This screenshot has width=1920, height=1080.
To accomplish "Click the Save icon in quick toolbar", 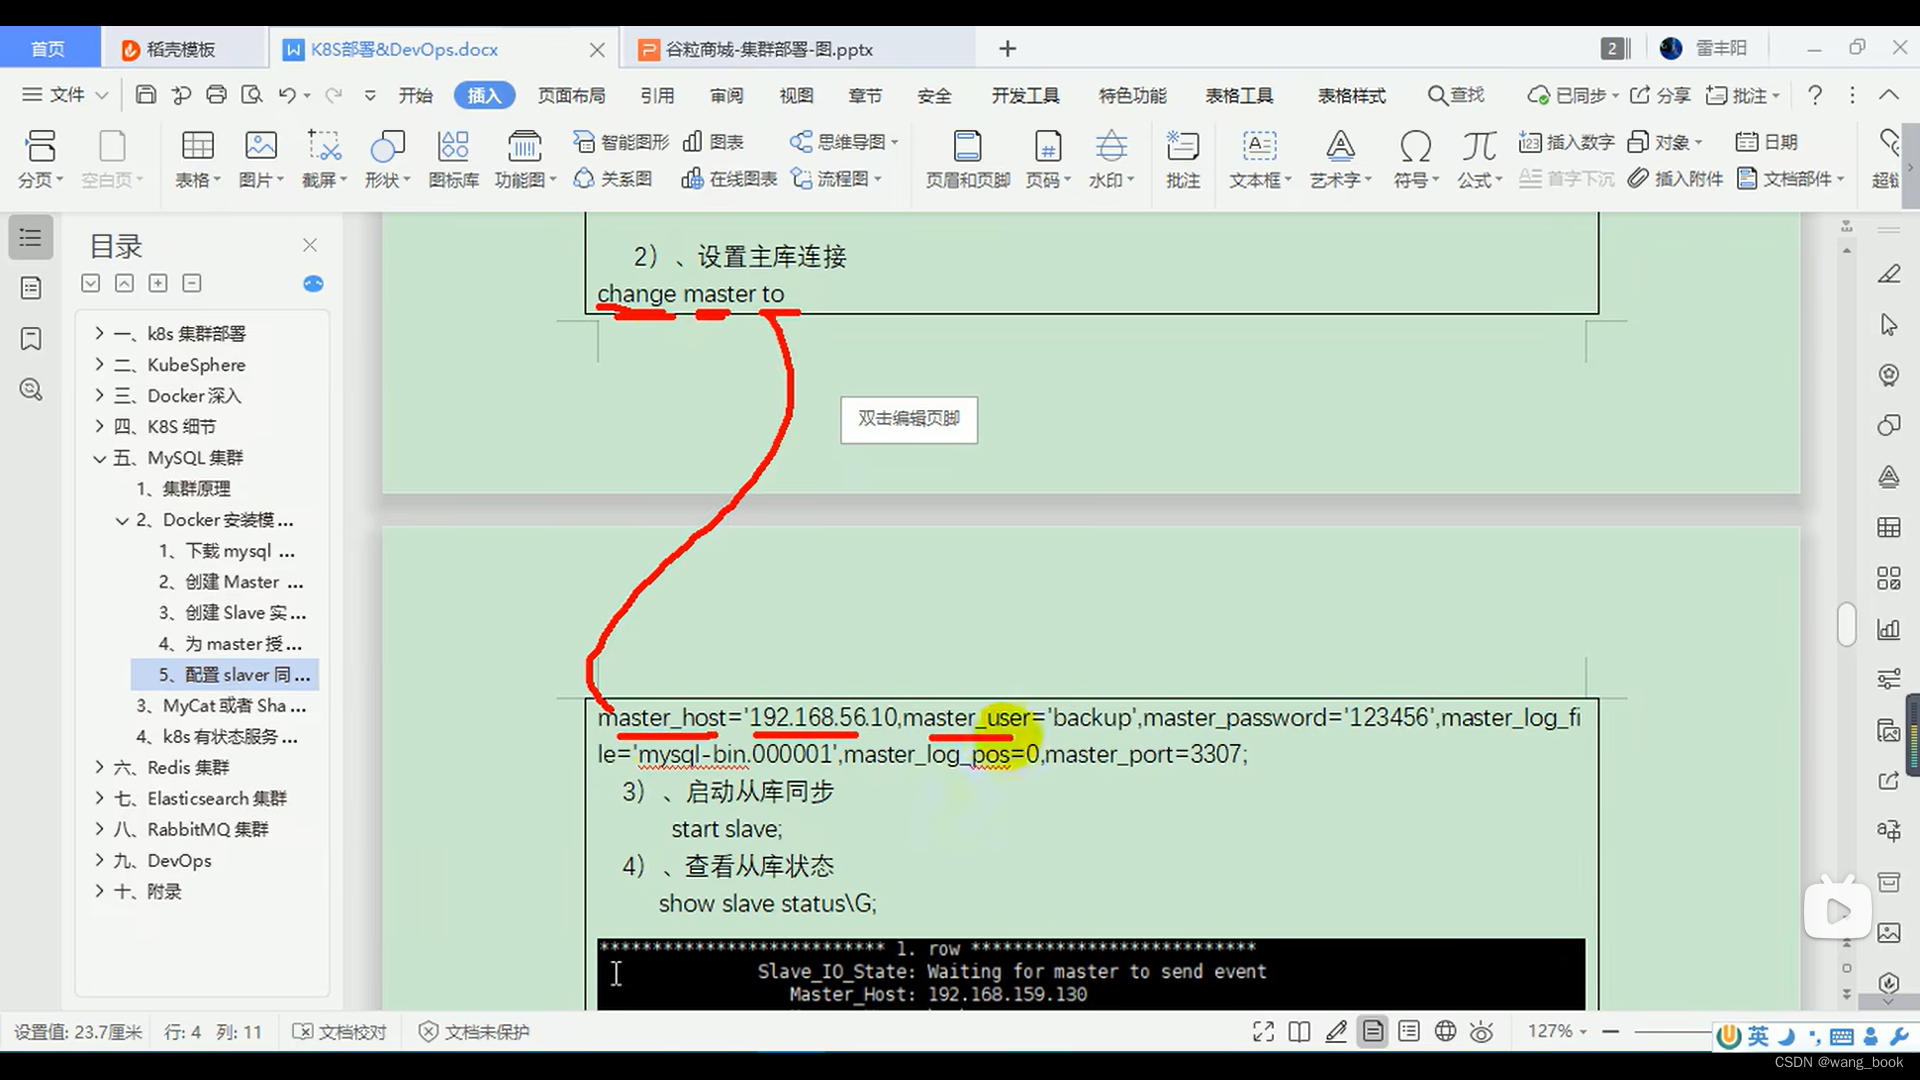I will 146,95.
